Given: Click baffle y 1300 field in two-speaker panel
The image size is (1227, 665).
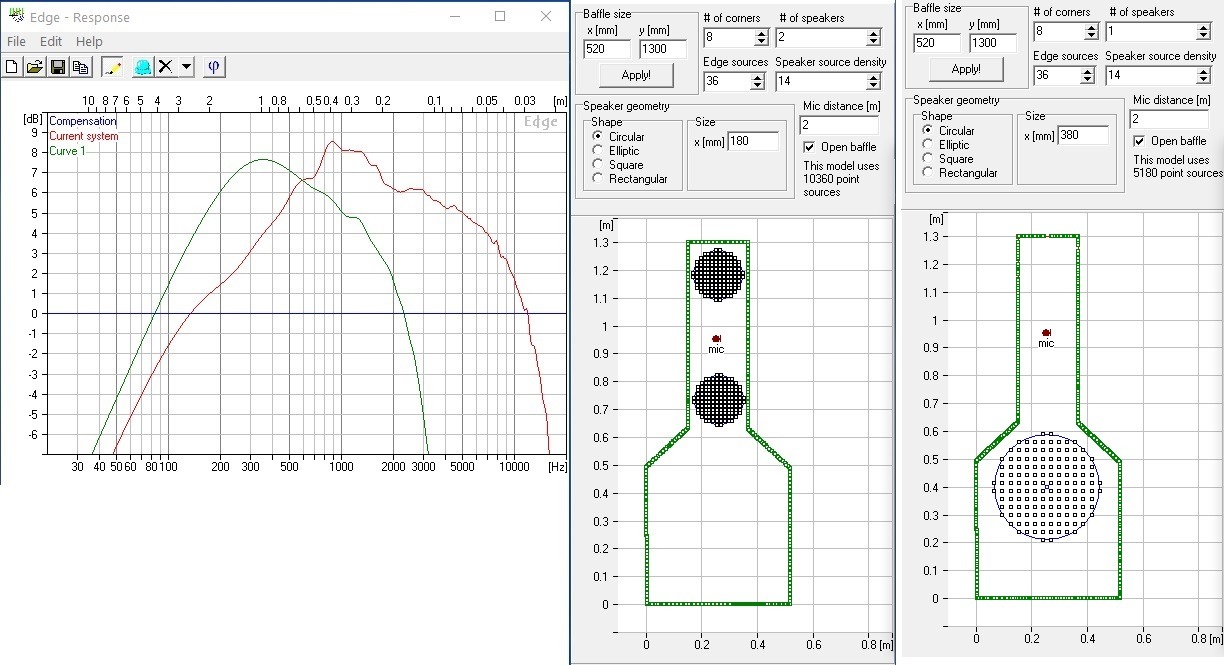Looking at the screenshot, I should 662,49.
